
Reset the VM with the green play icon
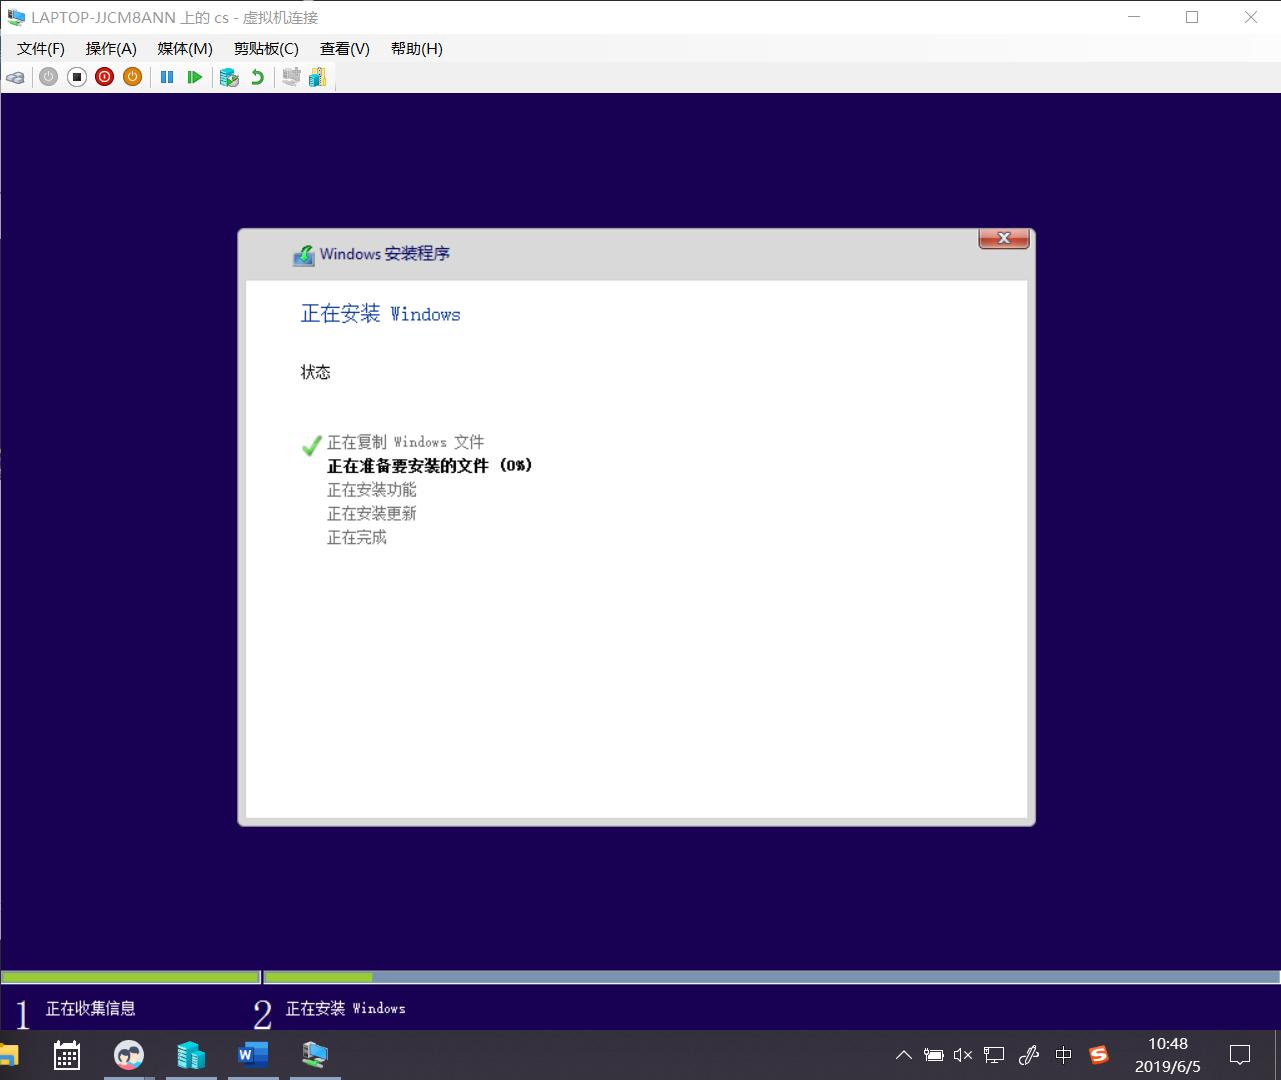(195, 77)
